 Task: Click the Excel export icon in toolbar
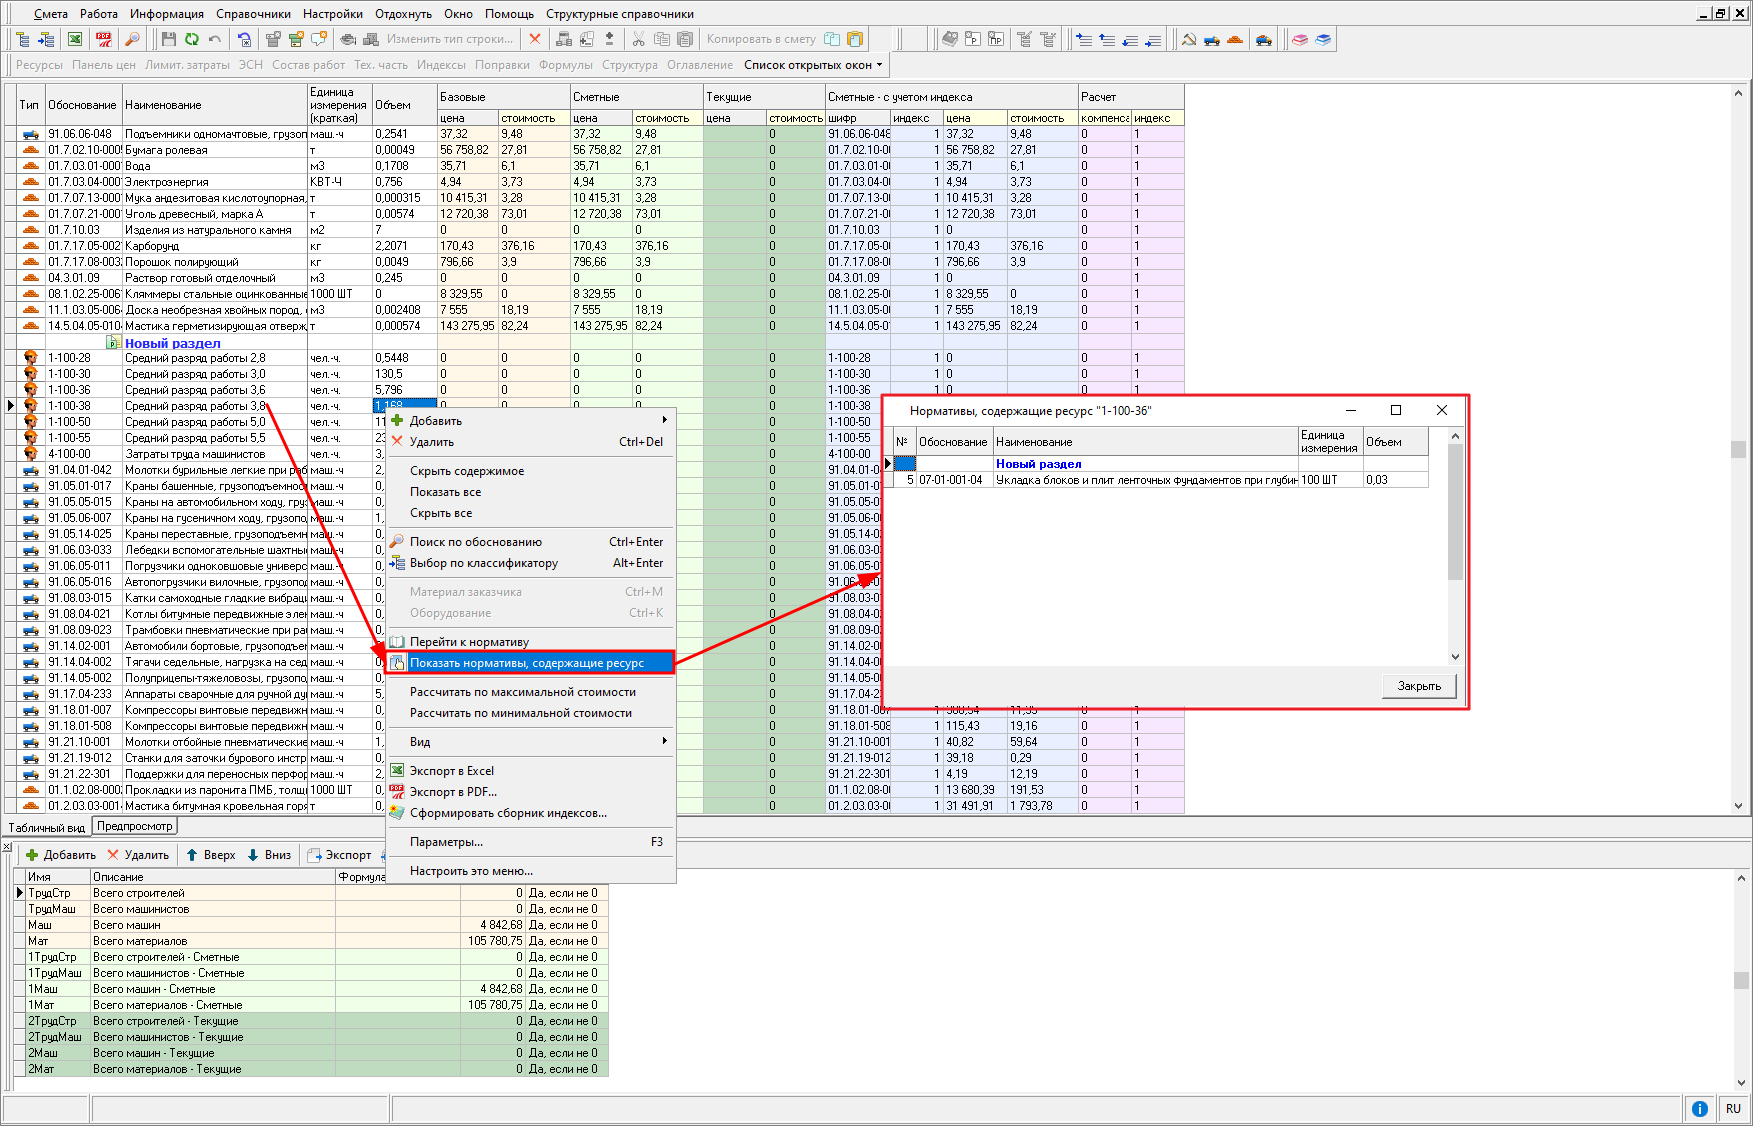[75, 39]
